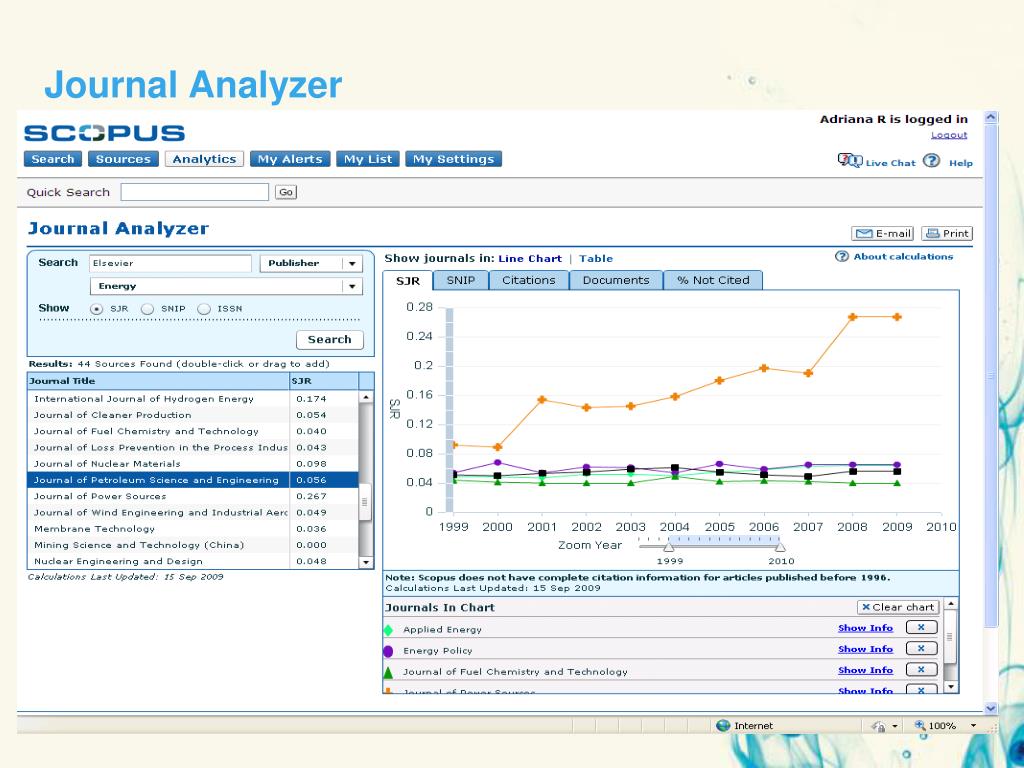Click the Clear chart button
1024x768 pixels.
(x=898, y=607)
